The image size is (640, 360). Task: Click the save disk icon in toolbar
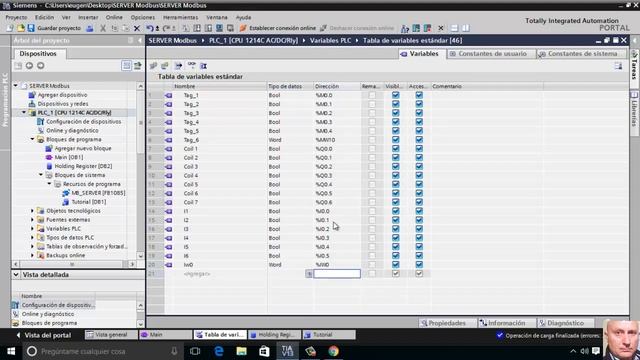(x=31, y=28)
